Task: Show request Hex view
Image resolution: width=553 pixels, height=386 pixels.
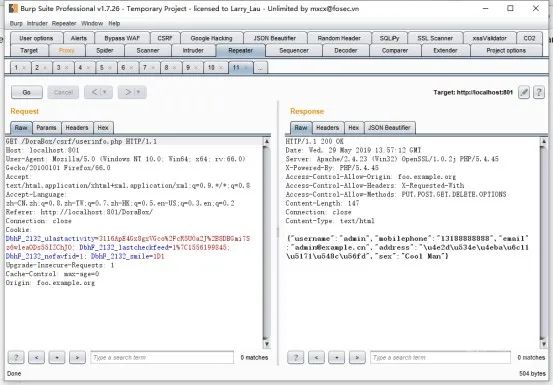Action: coord(103,128)
